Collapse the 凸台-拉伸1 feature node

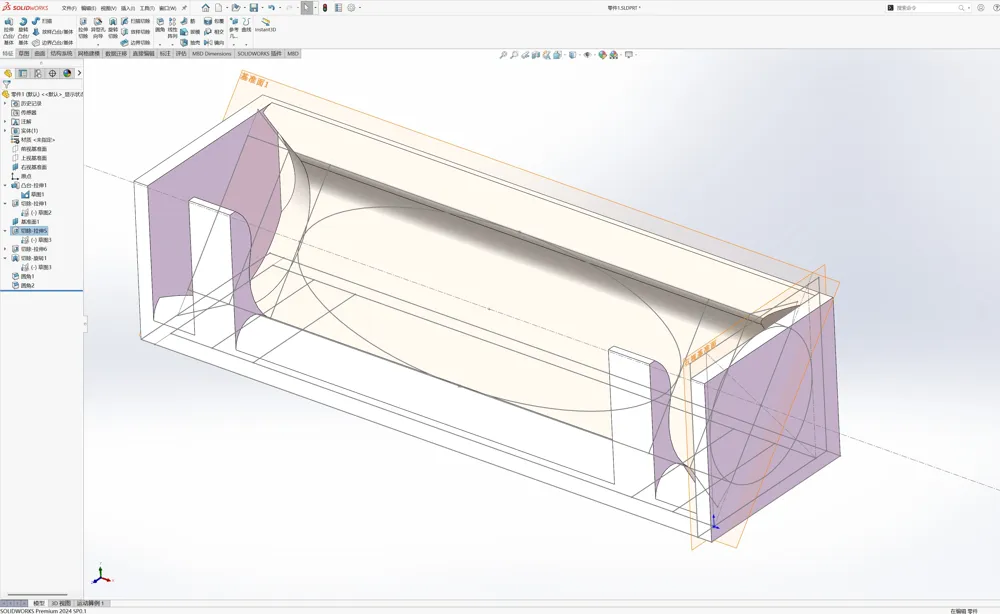click(x=6, y=186)
